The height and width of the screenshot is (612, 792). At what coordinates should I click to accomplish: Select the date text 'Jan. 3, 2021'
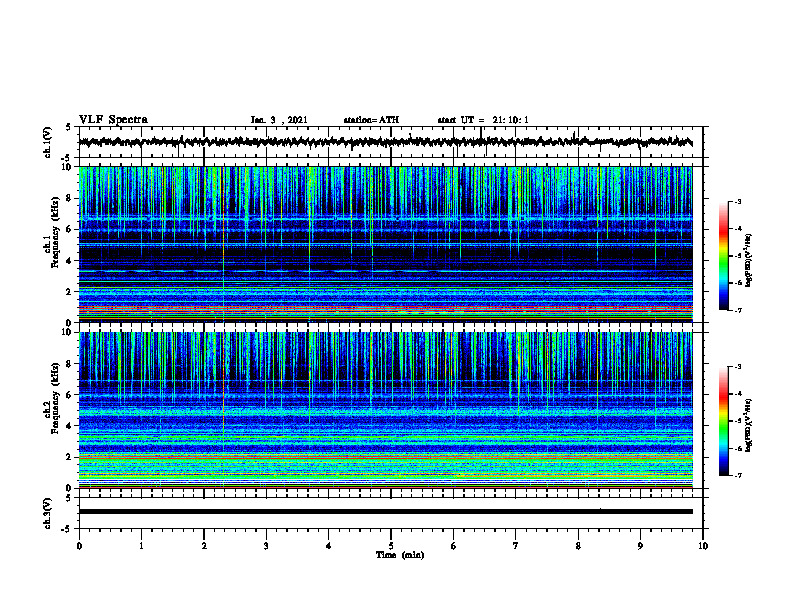tap(279, 120)
